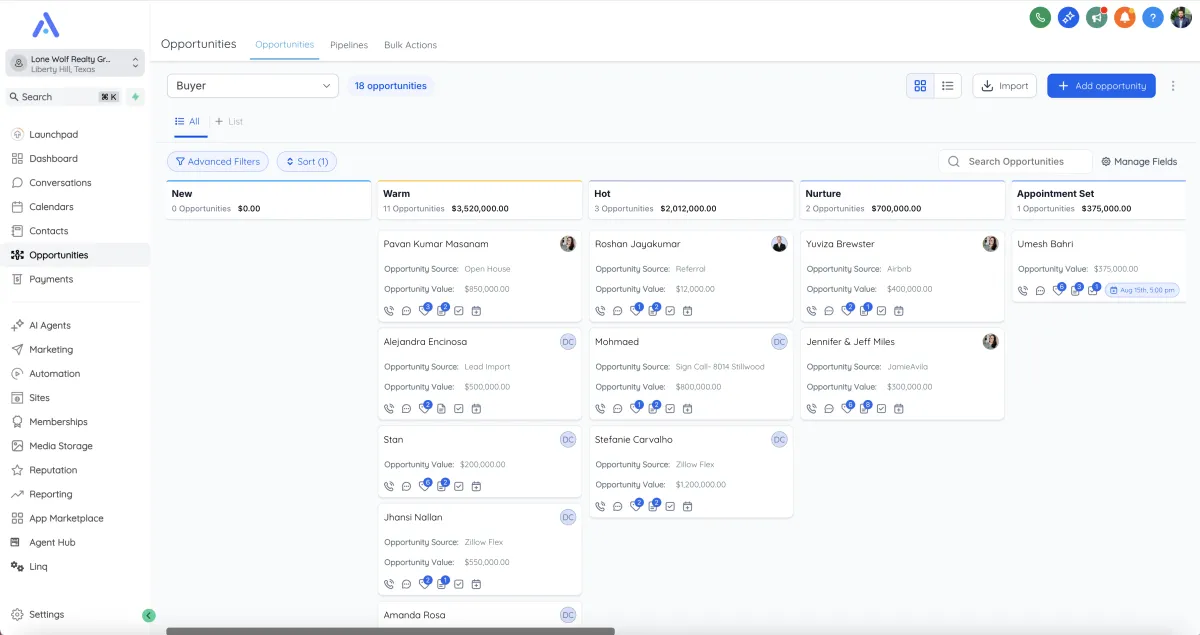Open the orange notifications bell
Screen dimensions: 1200x635
(1125, 17)
